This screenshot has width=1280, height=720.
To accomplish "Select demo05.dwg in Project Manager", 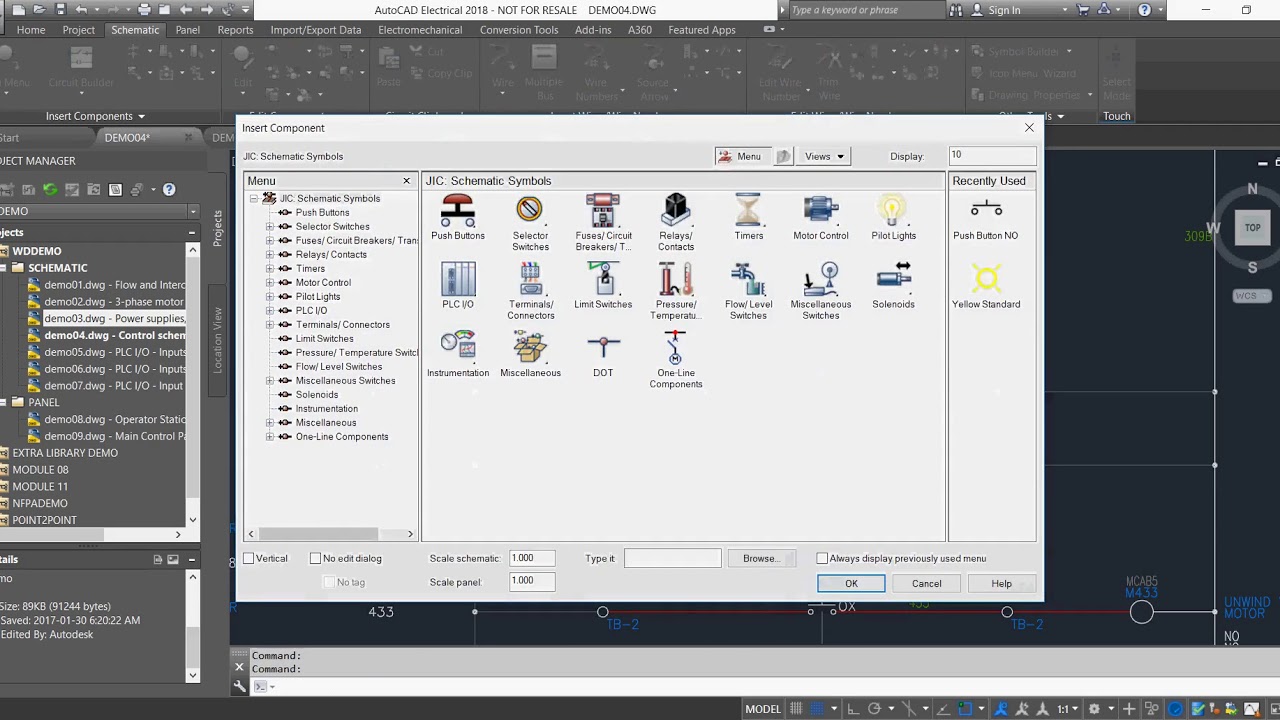I will coord(114,352).
